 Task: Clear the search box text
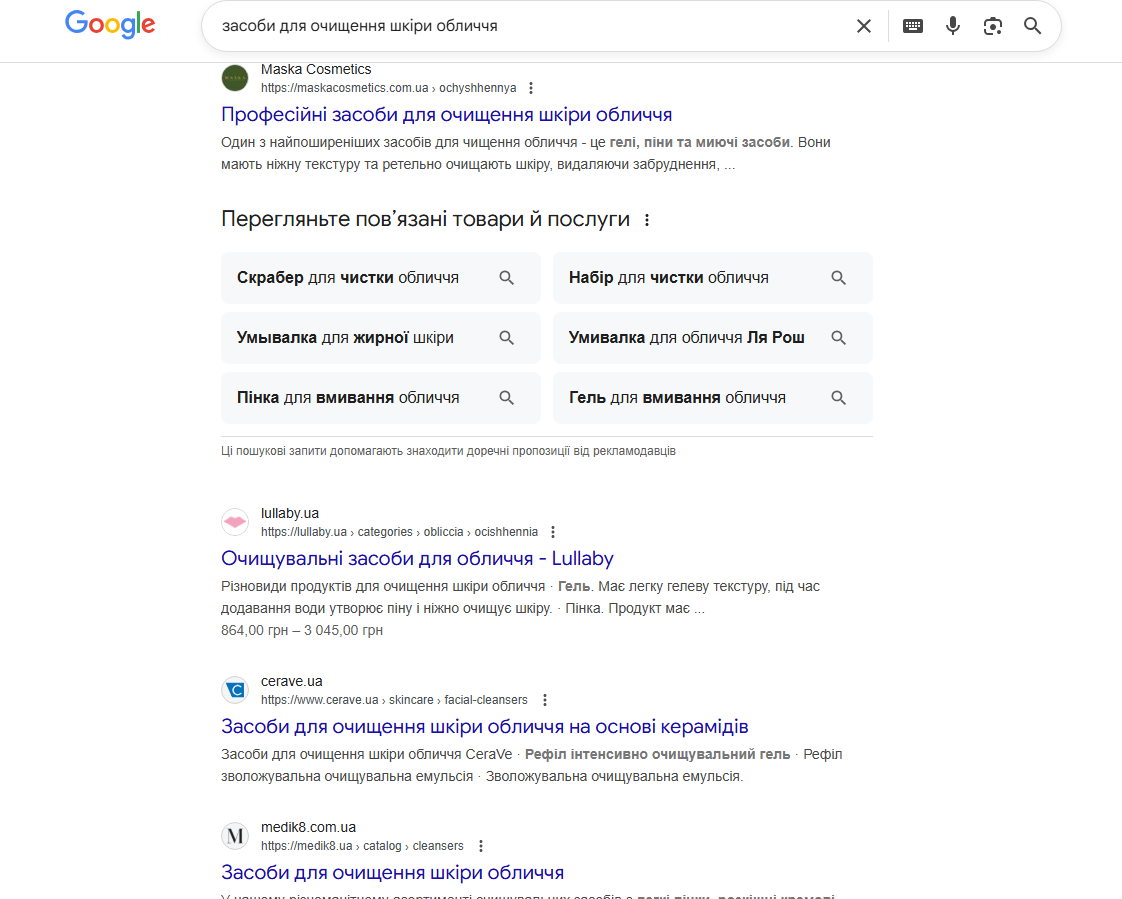pyautogui.click(x=864, y=26)
